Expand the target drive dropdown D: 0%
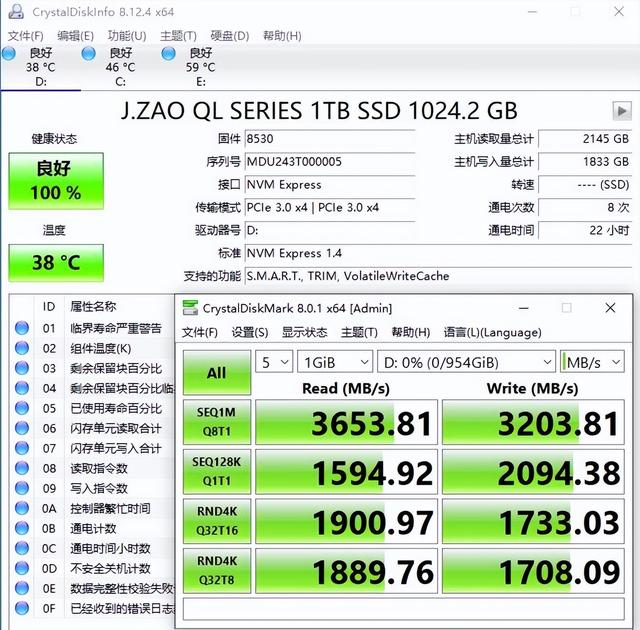Viewport: 640px width, 630px height. [x=466, y=361]
